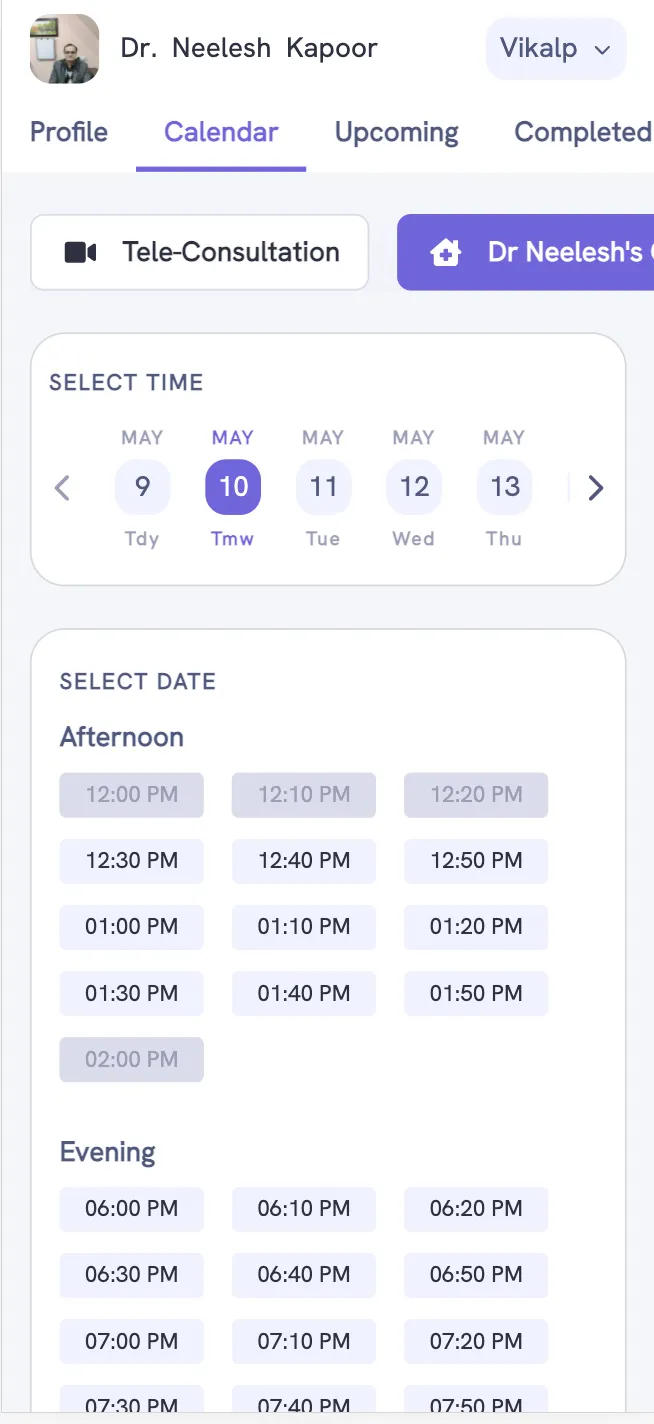Viewport: 654px width, 1424px height.
Task: Select May 13 Thursday date
Action: pyautogui.click(x=504, y=487)
